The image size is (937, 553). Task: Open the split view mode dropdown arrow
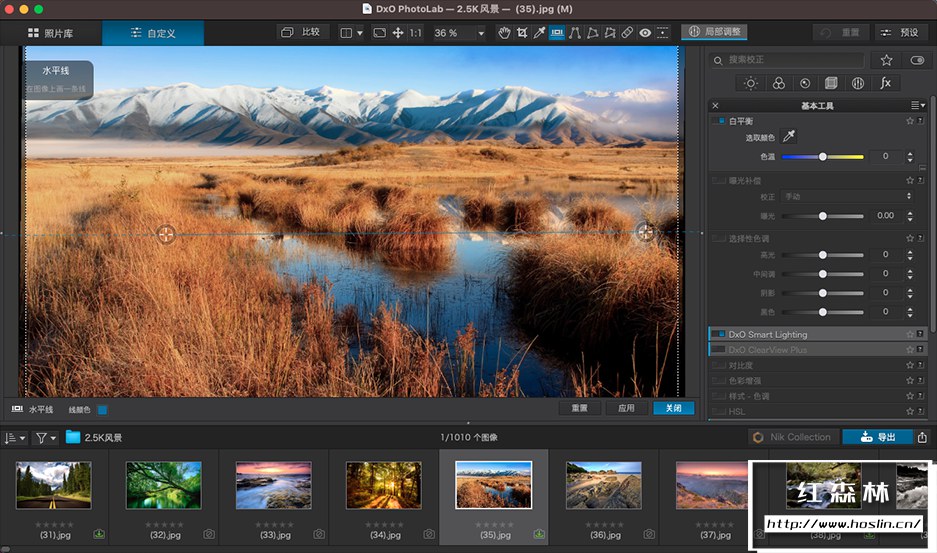click(x=360, y=33)
